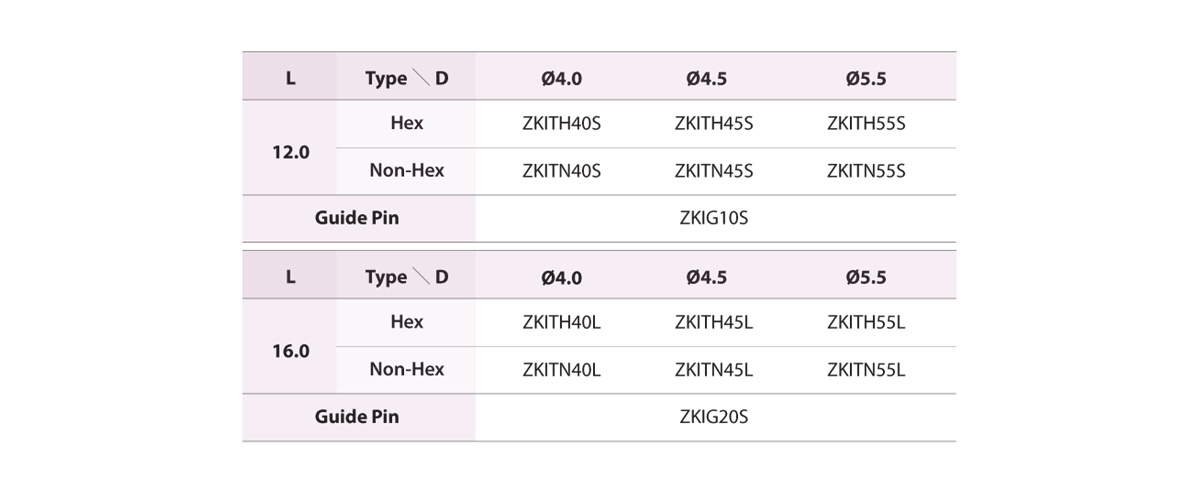This screenshot has height=489, width=1200.
Task: Select guide pin code ZKIG20S
Action: coord(714,417)
